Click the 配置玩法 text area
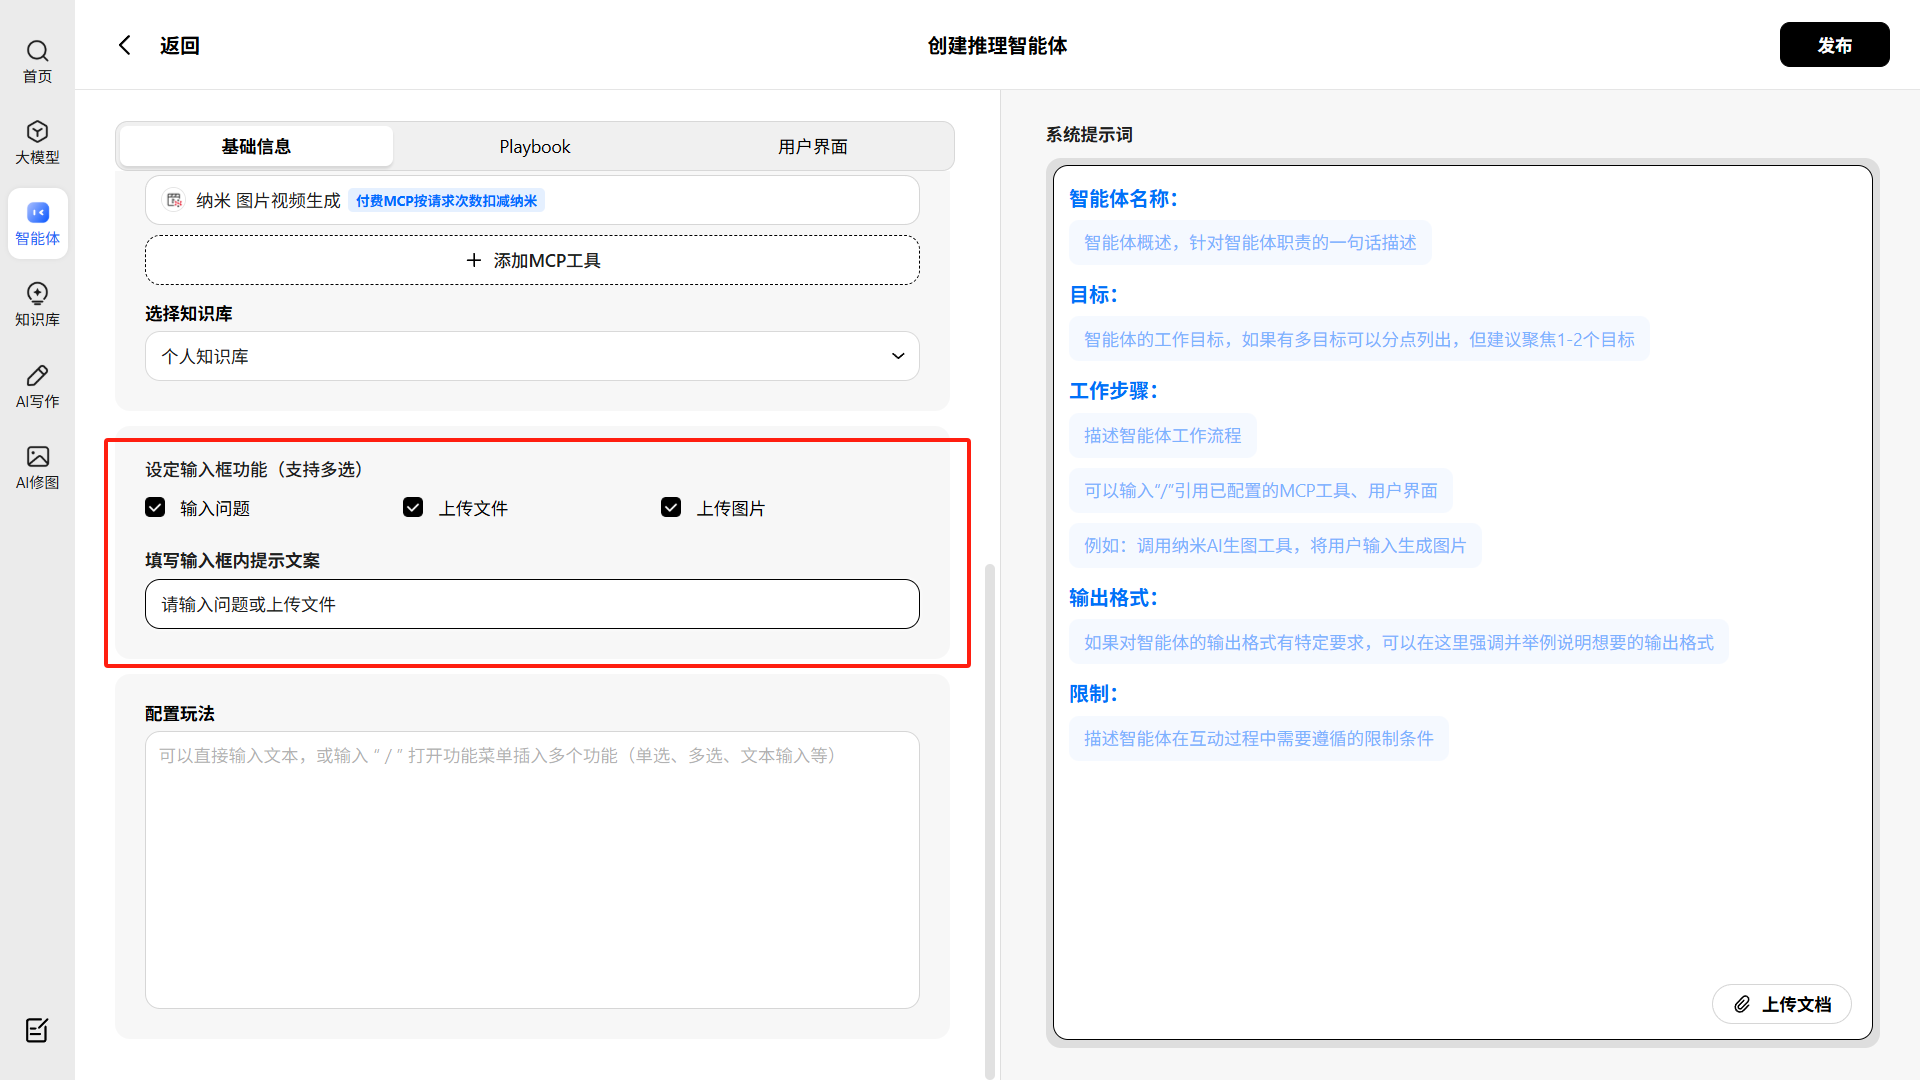 (532, 870)
